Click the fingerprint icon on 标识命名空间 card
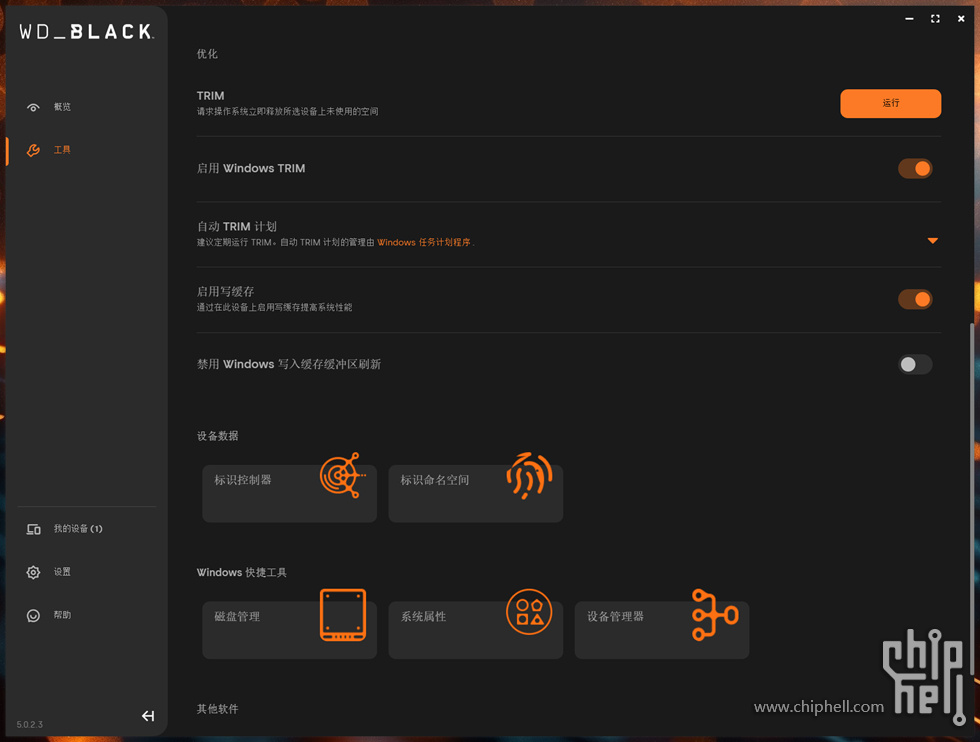980x742 pixels. [x=529, y=475]
